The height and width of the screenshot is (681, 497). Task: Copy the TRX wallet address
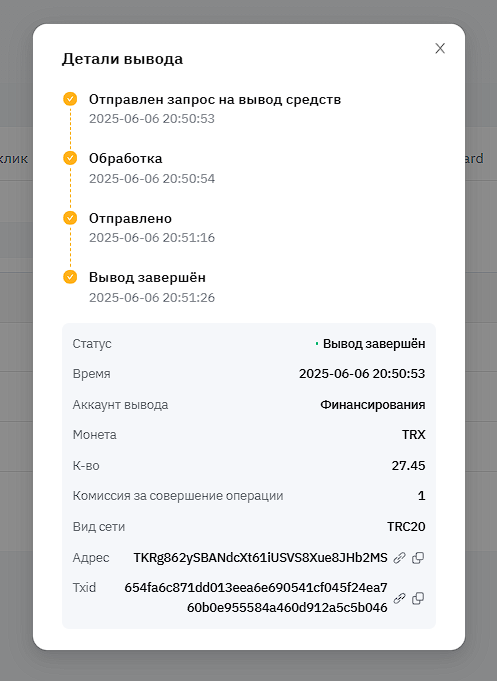pos(418,558)
